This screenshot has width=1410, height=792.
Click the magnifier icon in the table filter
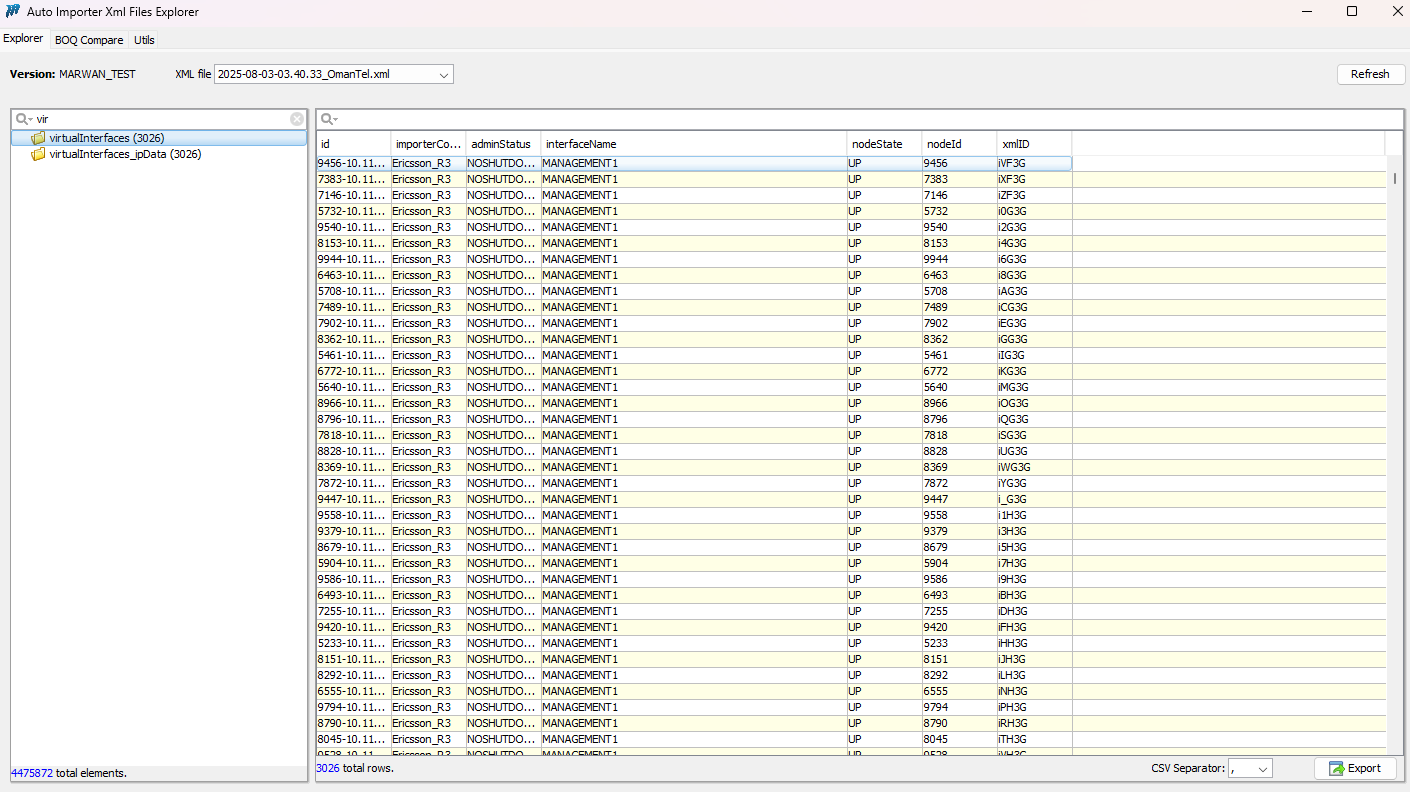[328, 119]
